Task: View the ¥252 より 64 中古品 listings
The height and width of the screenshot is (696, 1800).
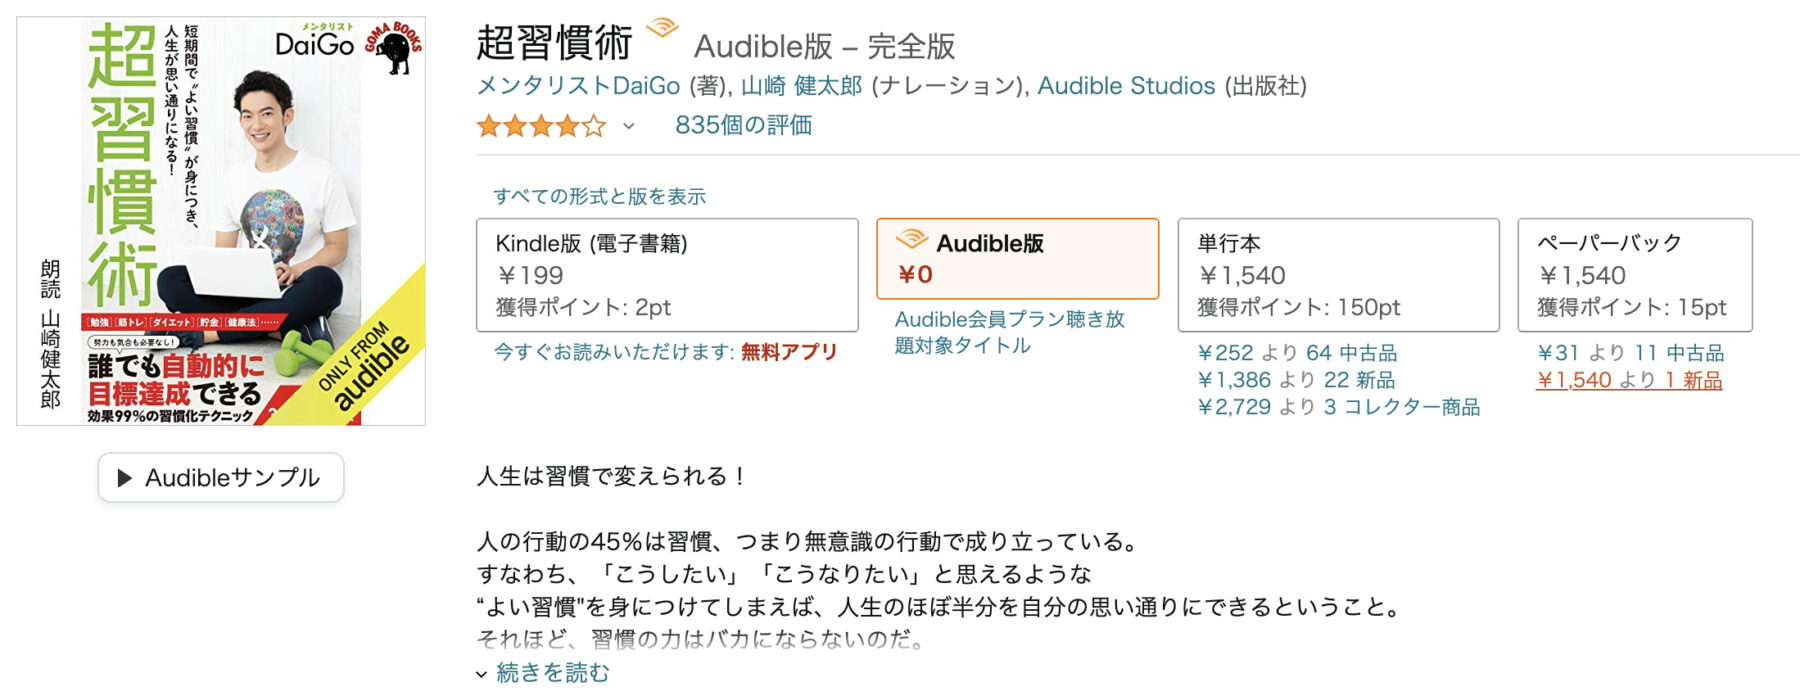Action: [1295, 352]
